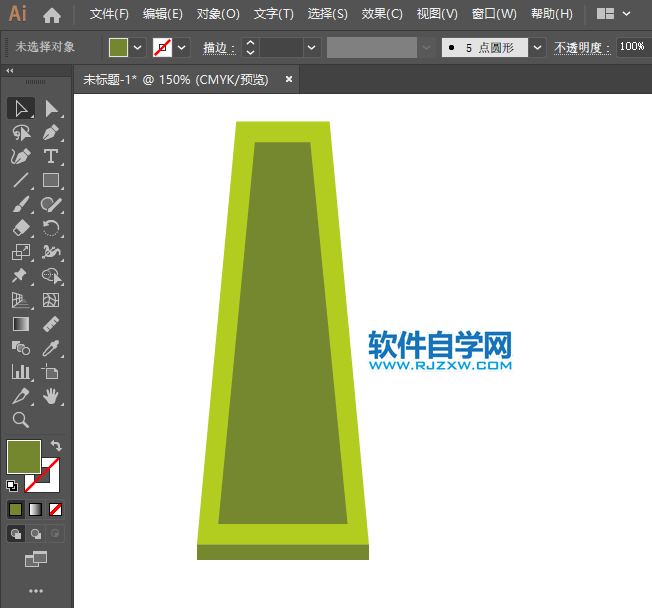This screenshot has height=608, width=652.
Task: Click the 不透明度 opacity link
Action: (582, 48)
